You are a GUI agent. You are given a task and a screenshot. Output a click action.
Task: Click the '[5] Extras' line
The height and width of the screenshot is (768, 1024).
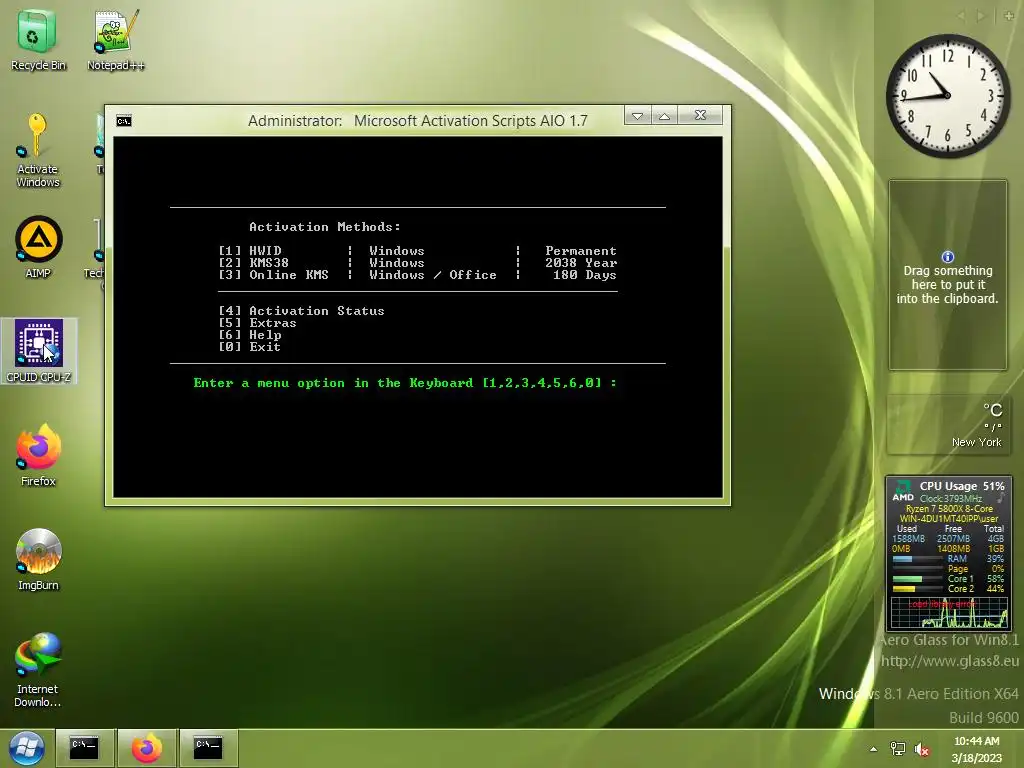(x=257, y=323)
